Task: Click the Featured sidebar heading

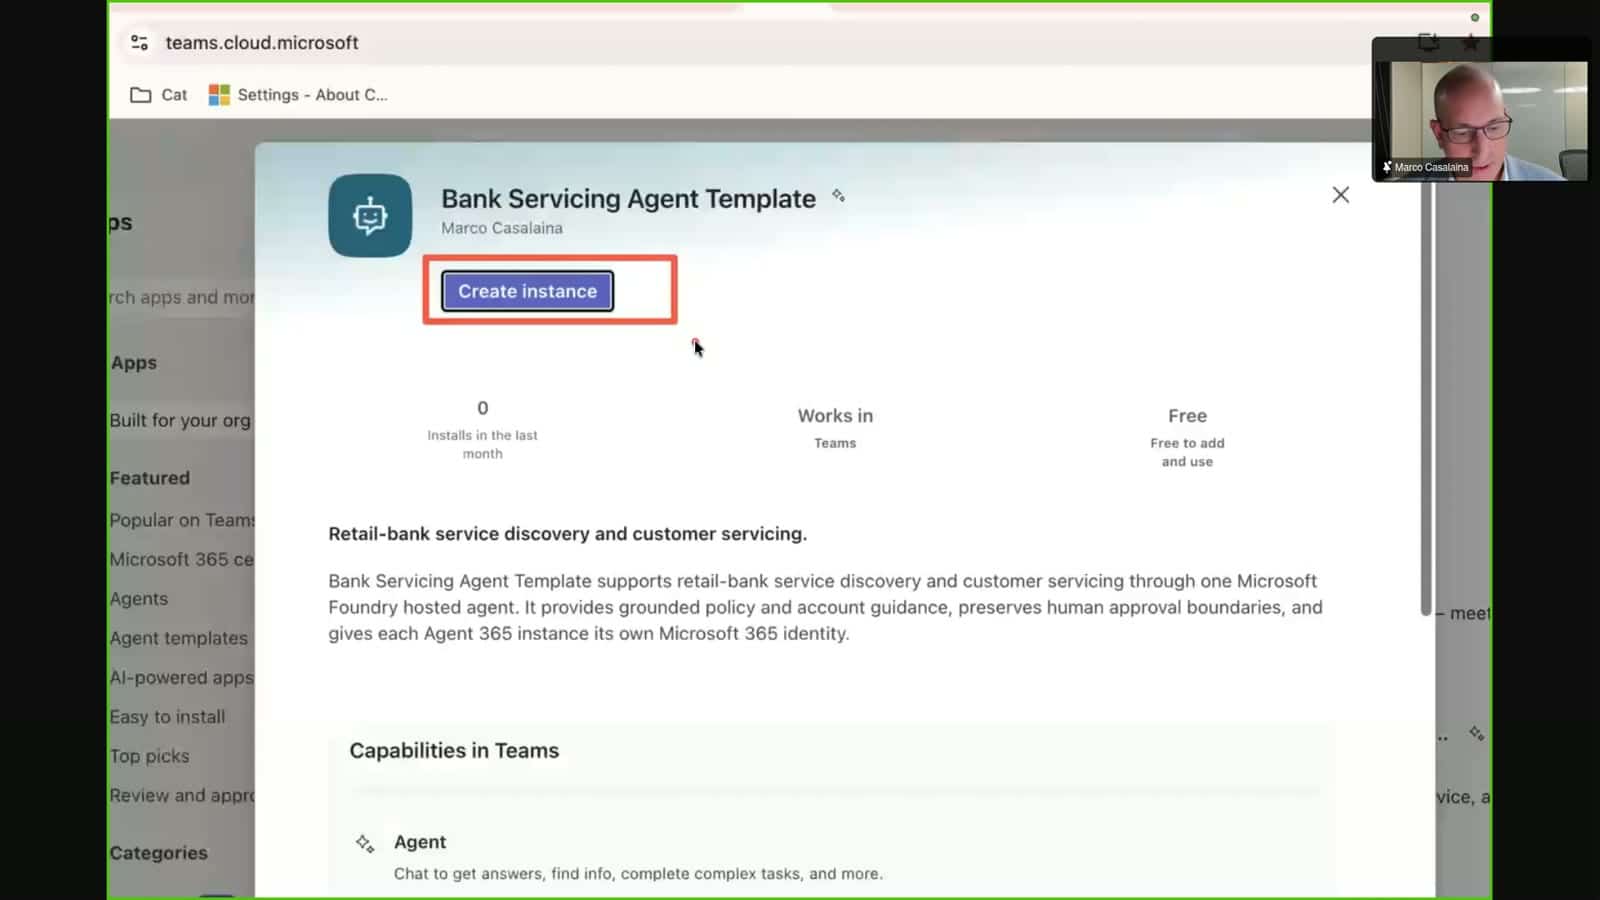Action: pyautogui.click(x=150, y=478)
